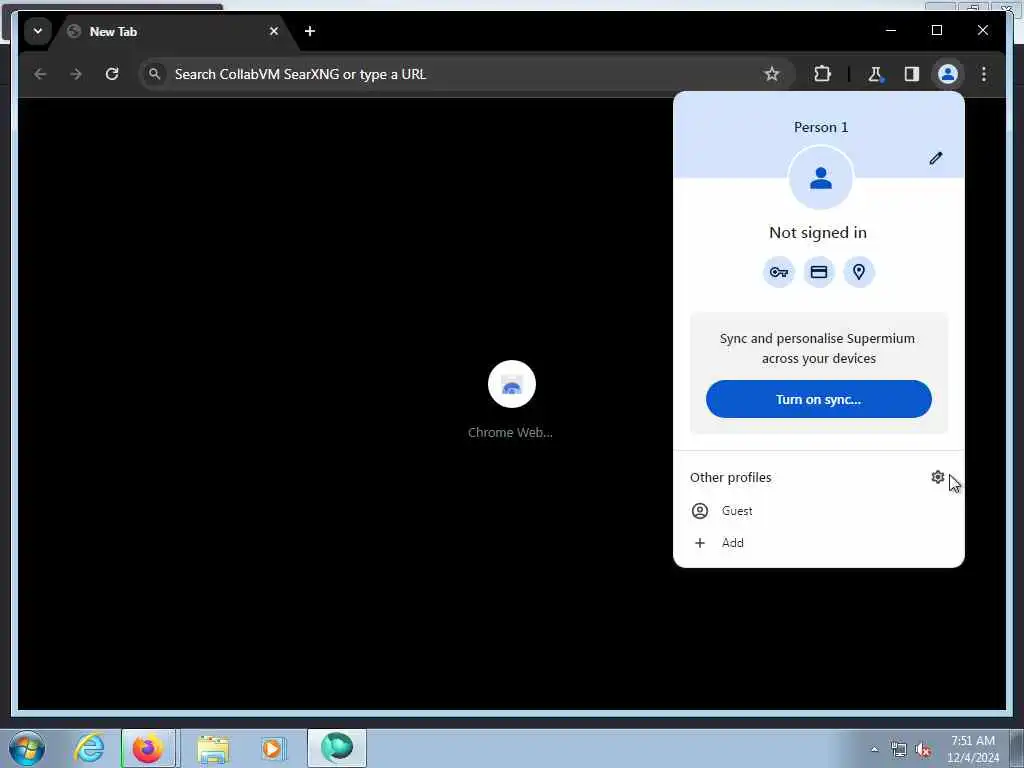Edit profile name with pencil icon
This screenshot has height=768, width=1024.
936,158
